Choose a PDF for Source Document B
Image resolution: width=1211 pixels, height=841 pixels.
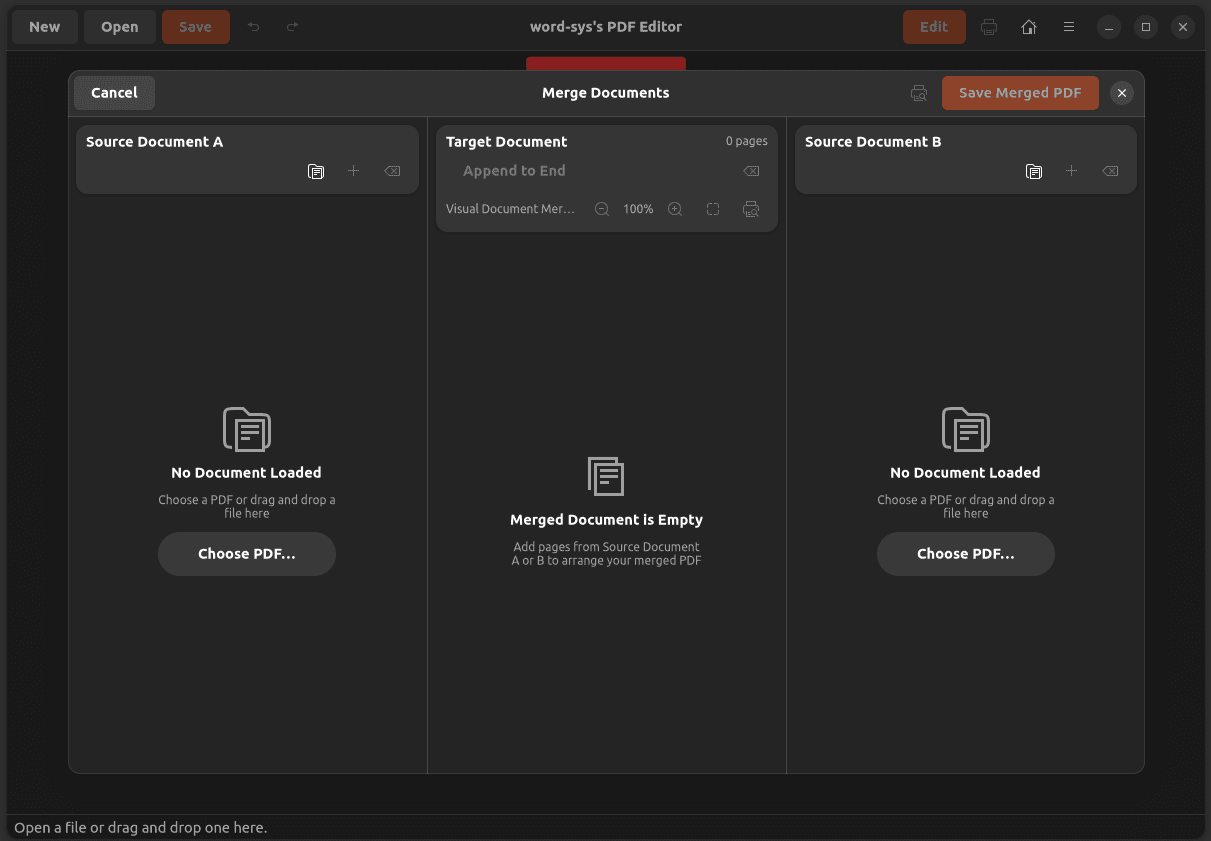(966, 554)
